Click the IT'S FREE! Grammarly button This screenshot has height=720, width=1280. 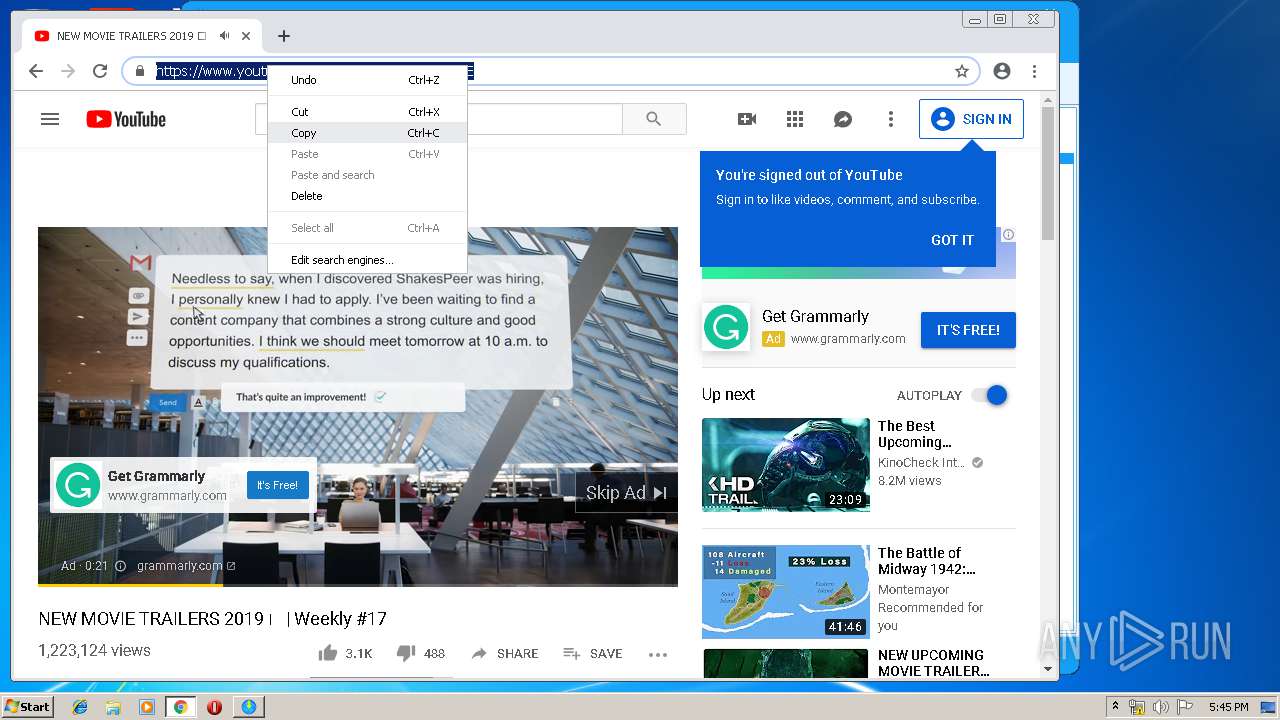pos(968,330)
